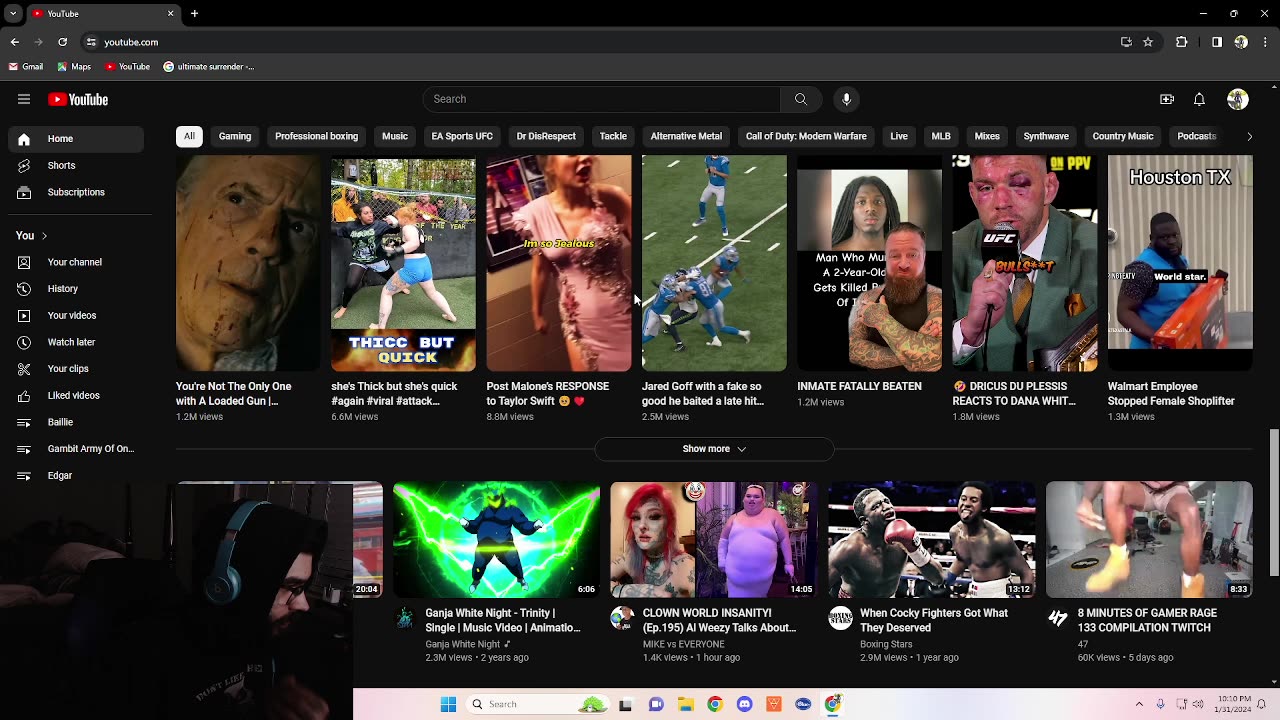This screenshot has height=720, width=1280.
Task: Select the All filter chip
Action: (189, 136)
